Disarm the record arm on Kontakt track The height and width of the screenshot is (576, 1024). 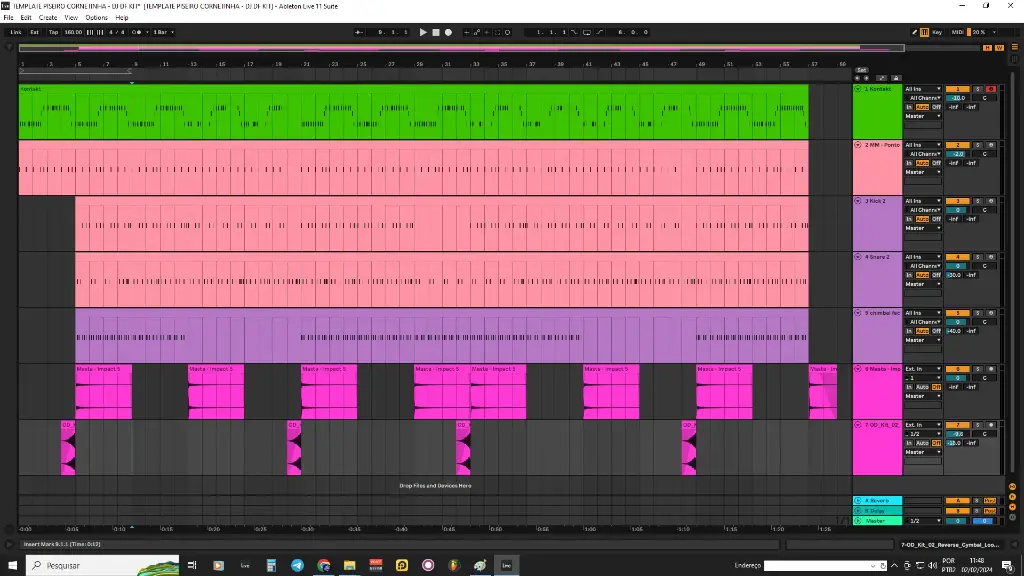(991, 89)
